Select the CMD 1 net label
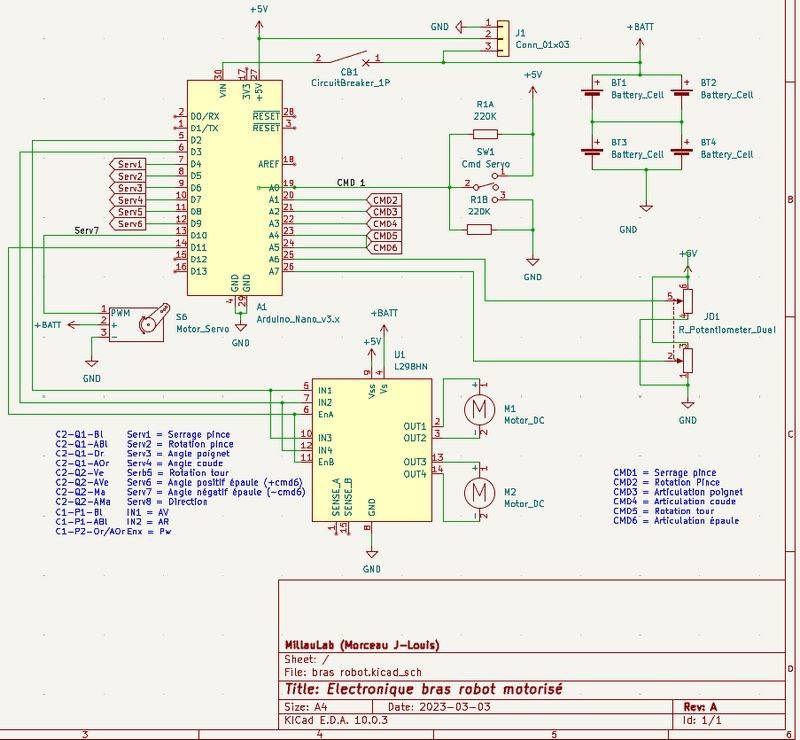Screen dimensions: 800x740 tap(351, 182)
